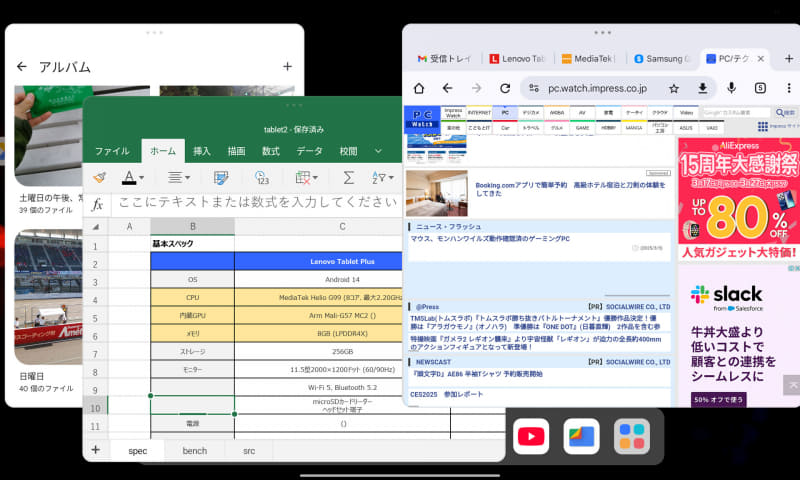
Task: Switch to the Samsung browser tab
Action: 661,59
